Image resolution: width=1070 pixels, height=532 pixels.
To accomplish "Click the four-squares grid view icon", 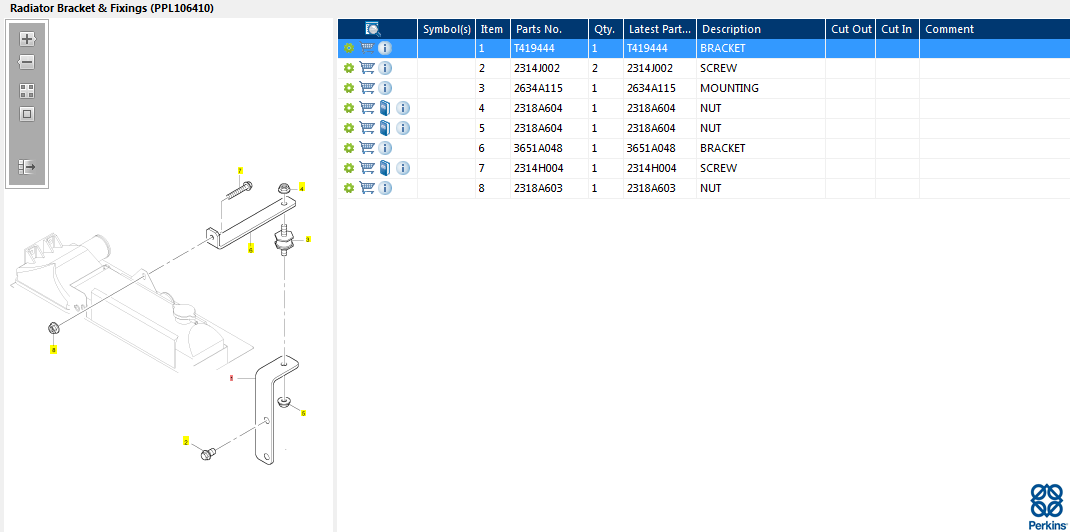I will [x=27, y=90].
